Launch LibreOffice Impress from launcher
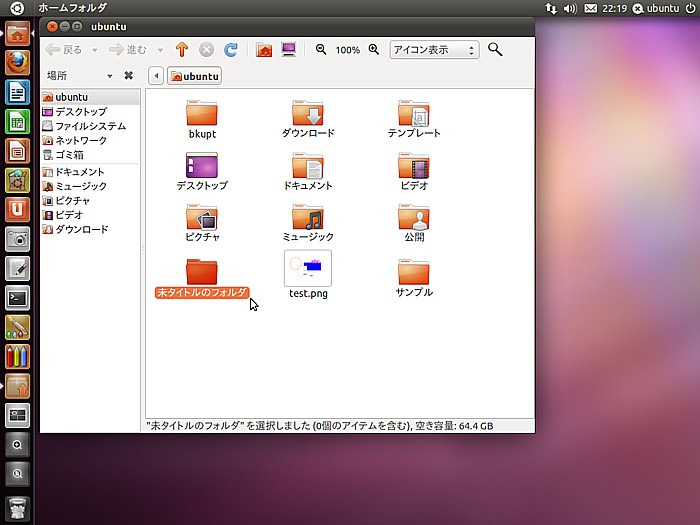The image size is (700, 525). 17,151
